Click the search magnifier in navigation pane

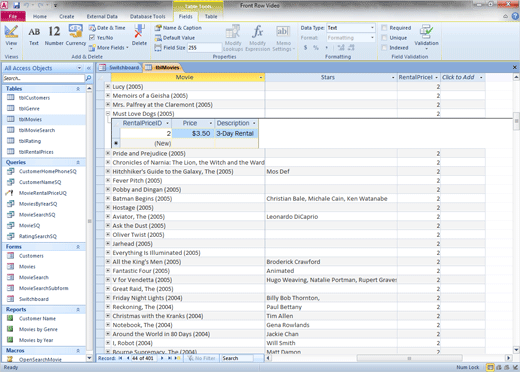(88, 78)
